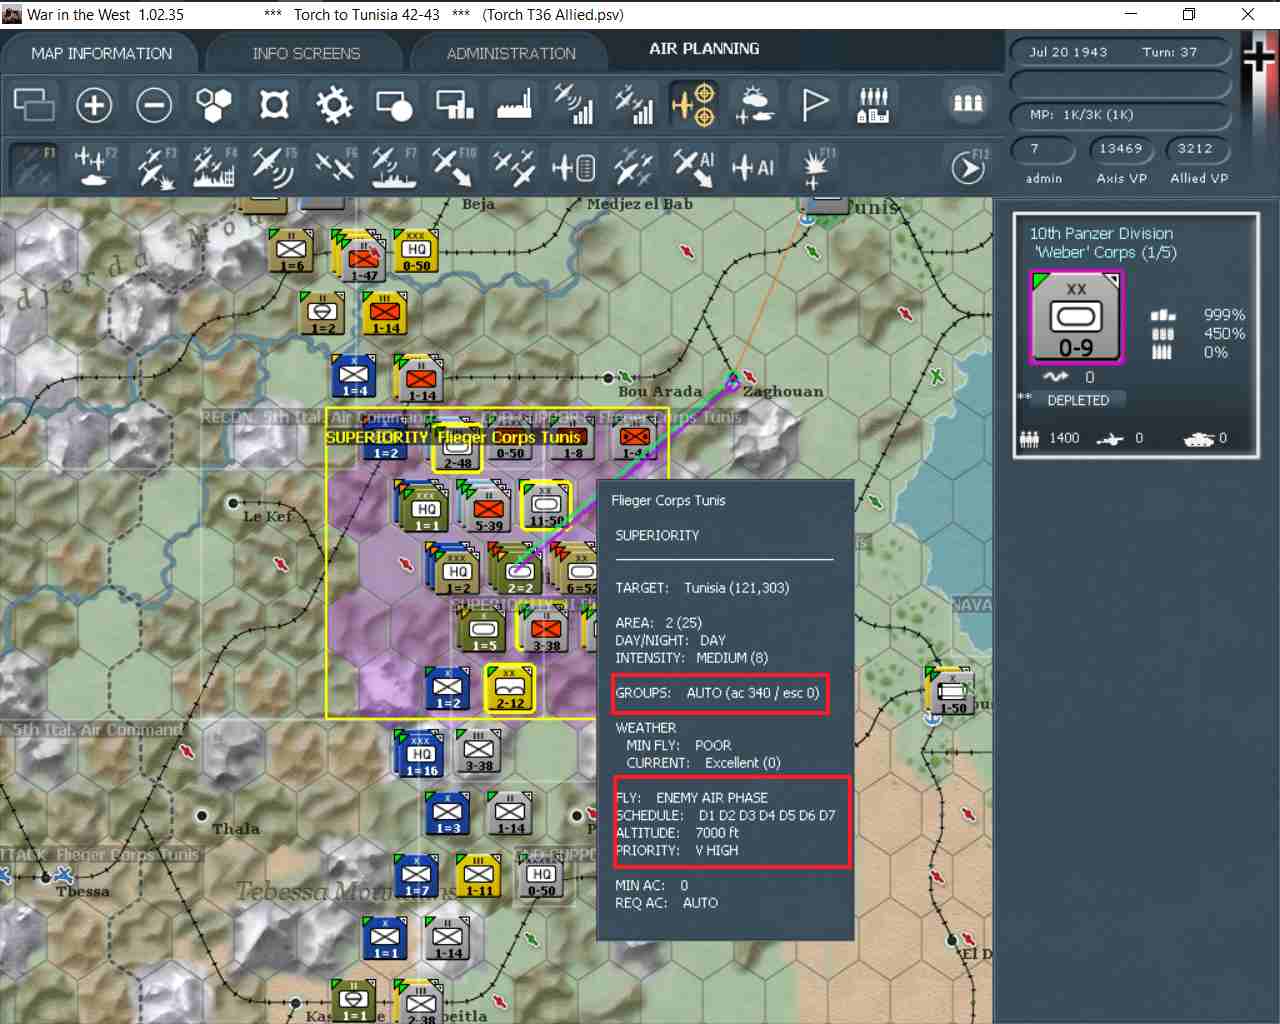The width and height of the screenshot is (1280, 1024).
Task: Open the gear preferences icon
Action: click(x=334, y=104)
